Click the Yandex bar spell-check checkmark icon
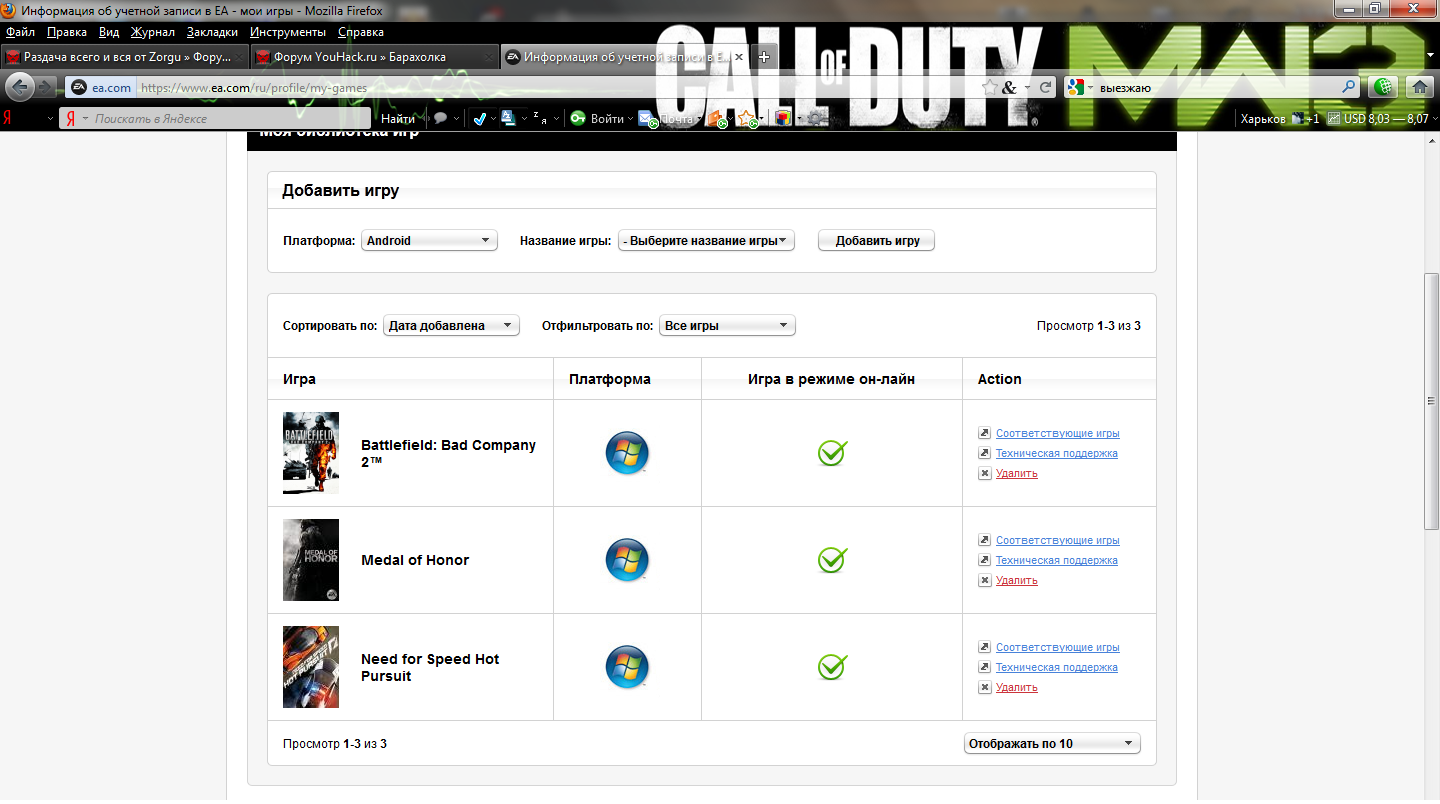This screenshot has width=1440, height=804. click(x=479, y=118)
